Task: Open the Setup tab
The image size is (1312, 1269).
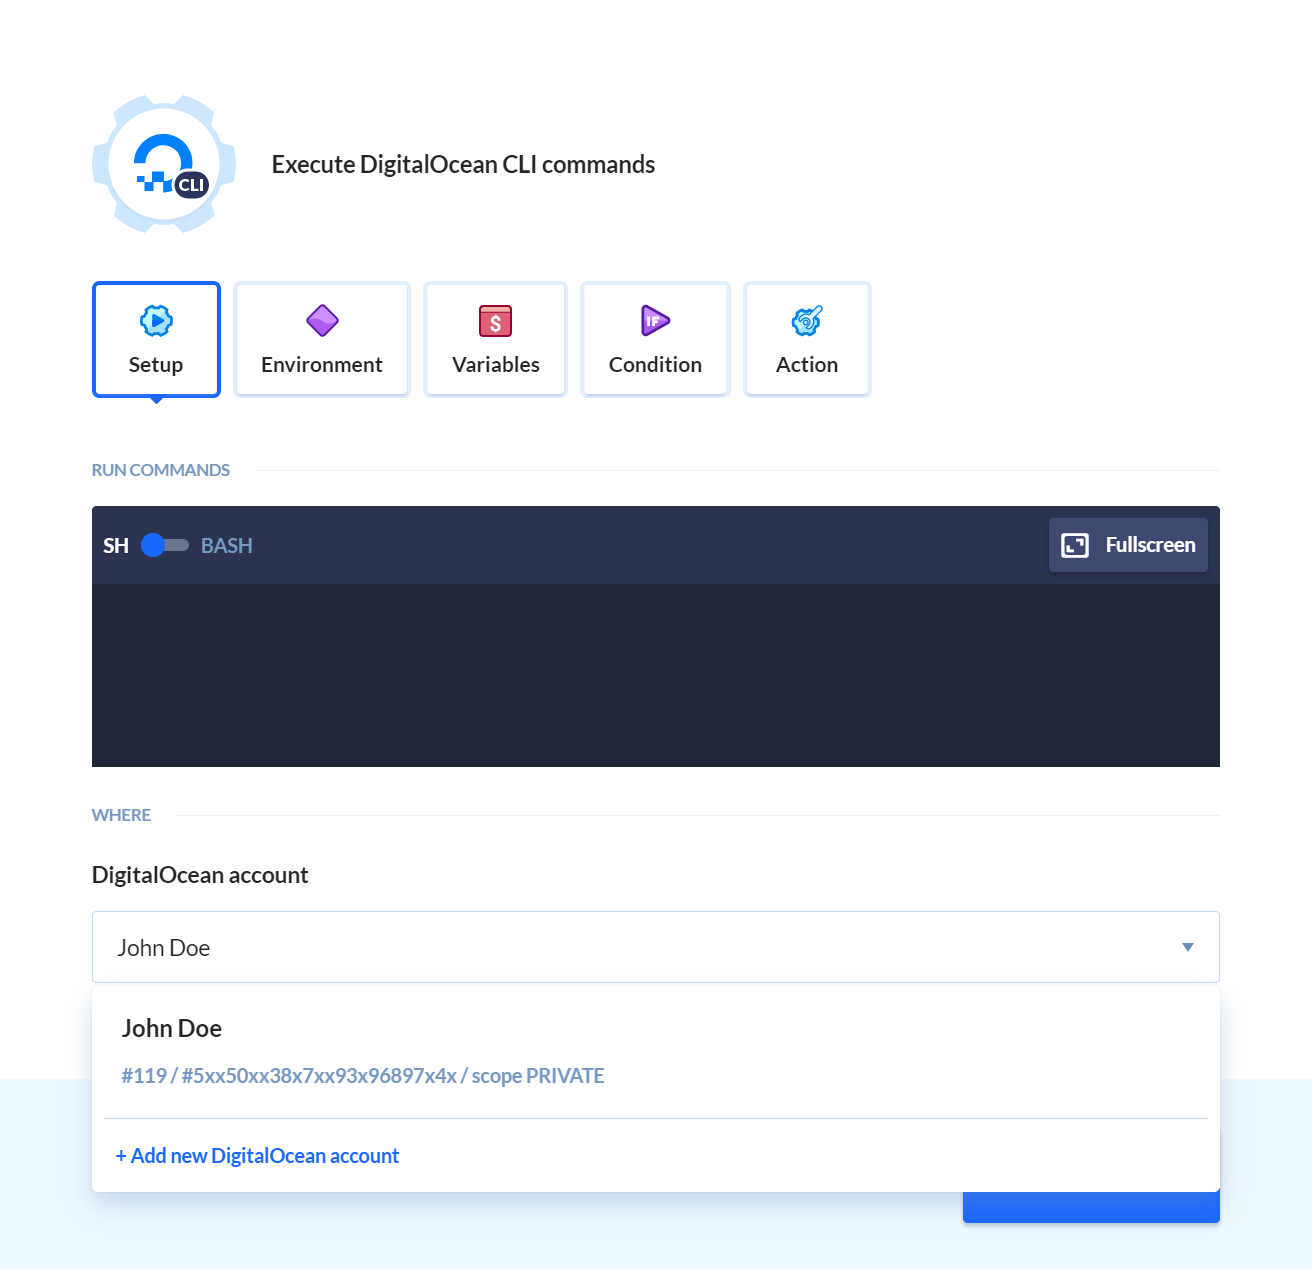Action: coord(156,339)
